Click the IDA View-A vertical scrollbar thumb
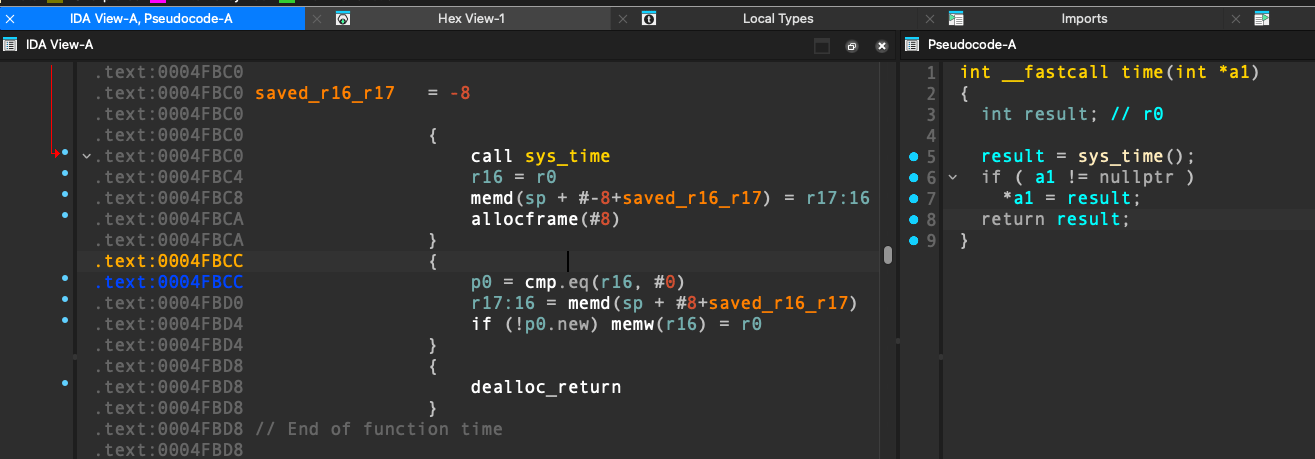 887,256
